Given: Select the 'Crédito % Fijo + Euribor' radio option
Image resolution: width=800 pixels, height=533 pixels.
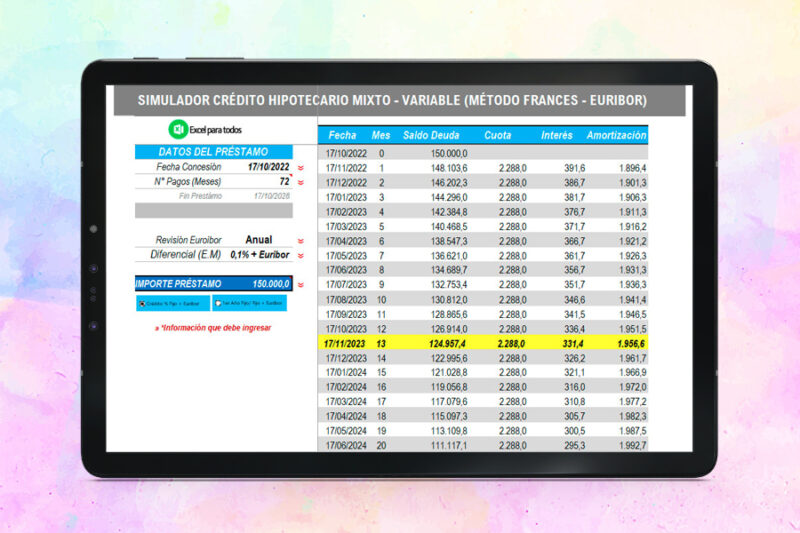Looking at the screenshot, I should [x=172, y=303].
